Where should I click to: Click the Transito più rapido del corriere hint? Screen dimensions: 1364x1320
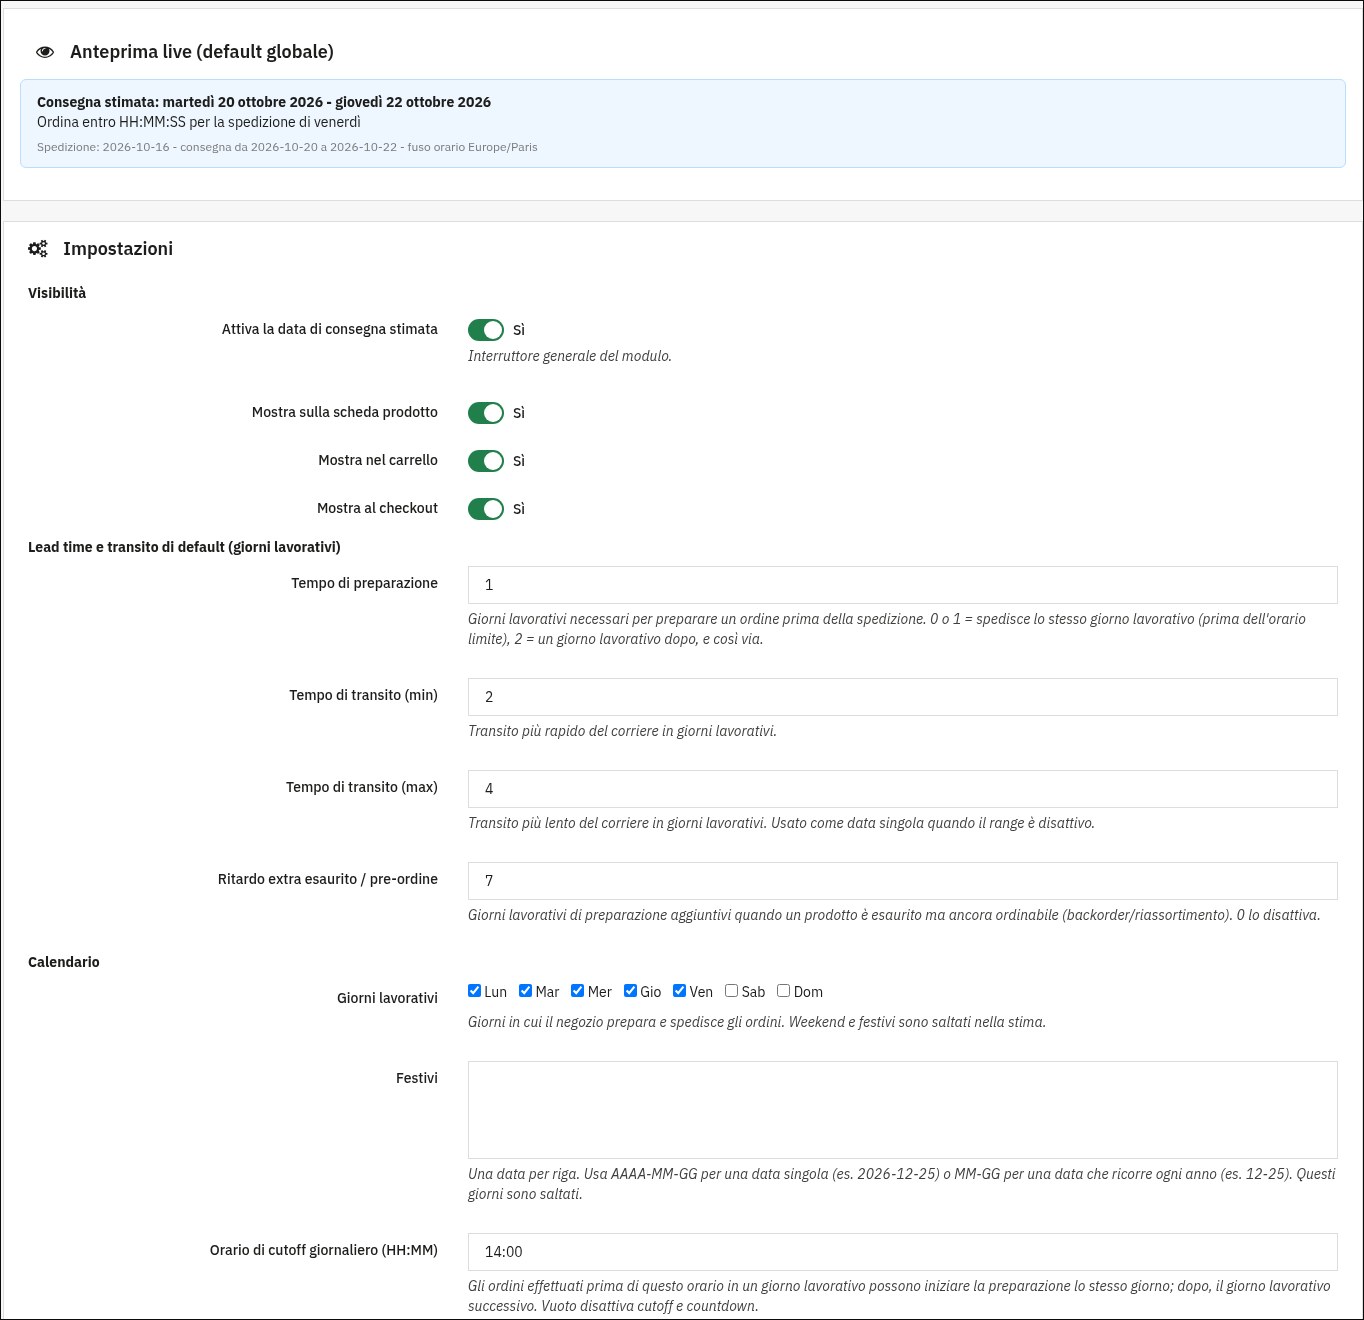pyautogui.click(x=622, y=731)
